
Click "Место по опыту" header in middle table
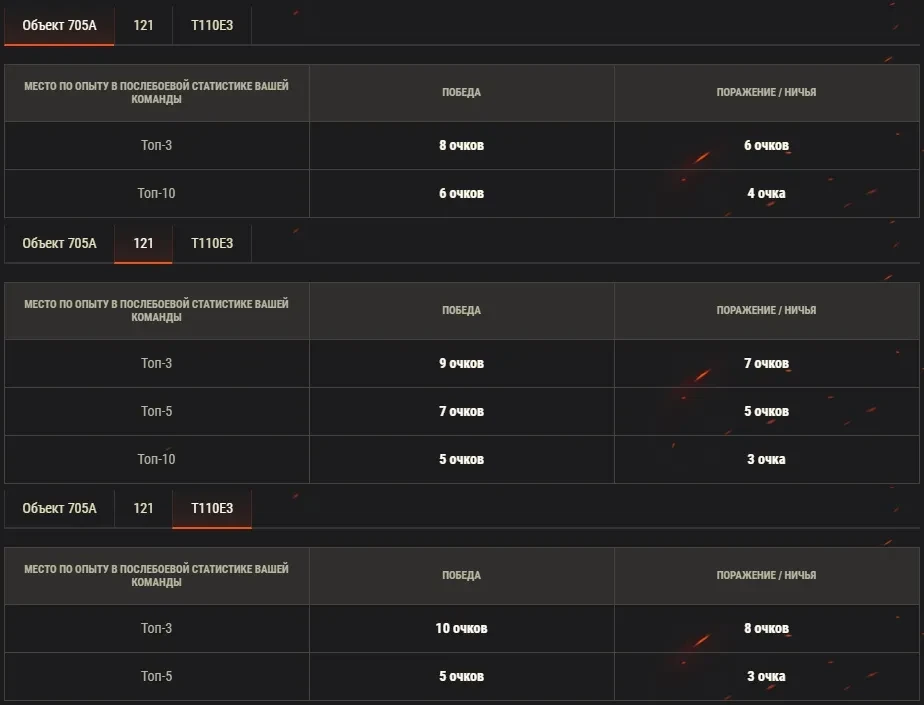156,310
